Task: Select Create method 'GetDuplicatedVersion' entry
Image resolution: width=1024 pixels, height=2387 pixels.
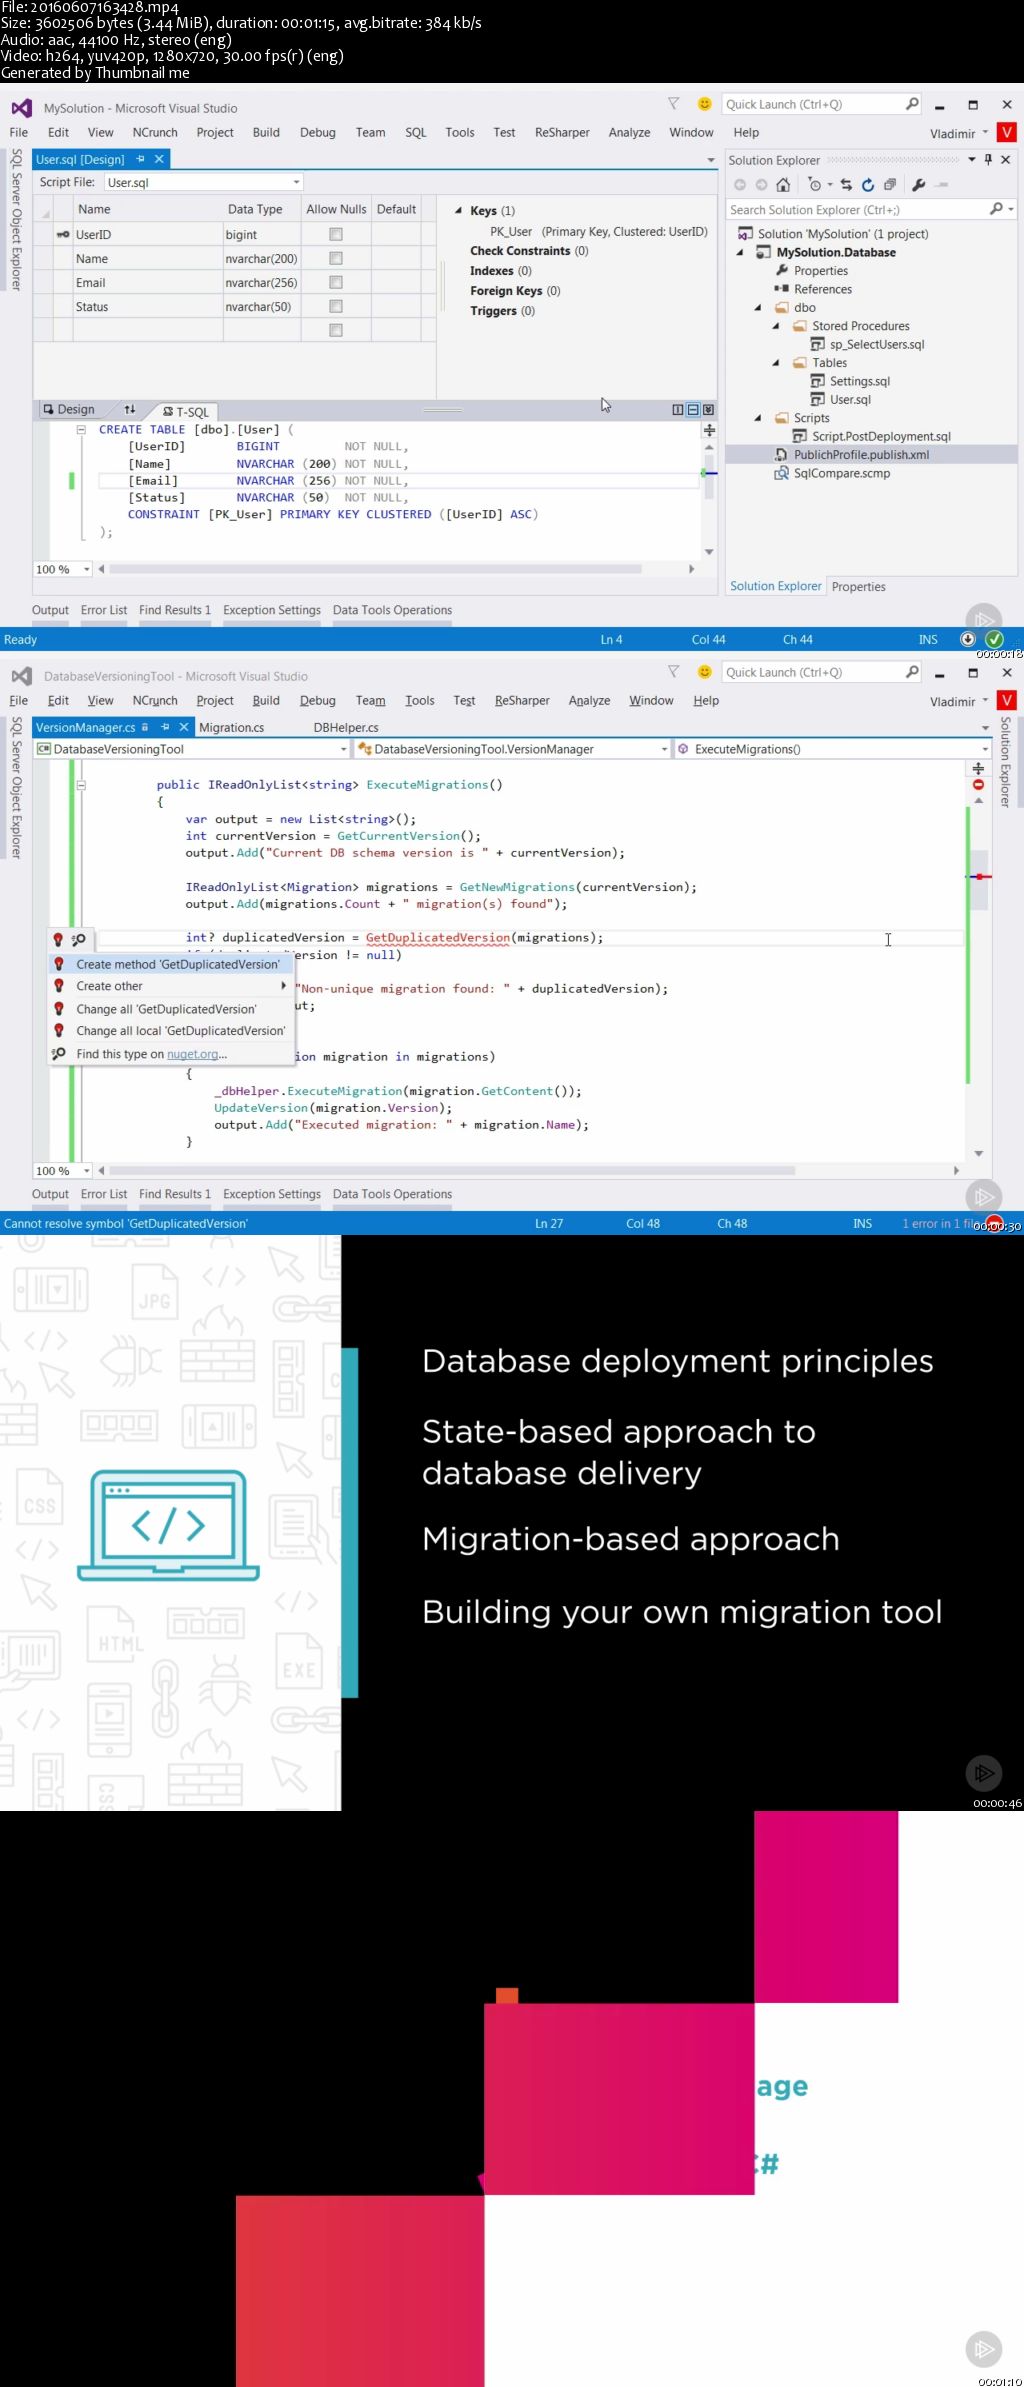Action: (x=171, y=964)
